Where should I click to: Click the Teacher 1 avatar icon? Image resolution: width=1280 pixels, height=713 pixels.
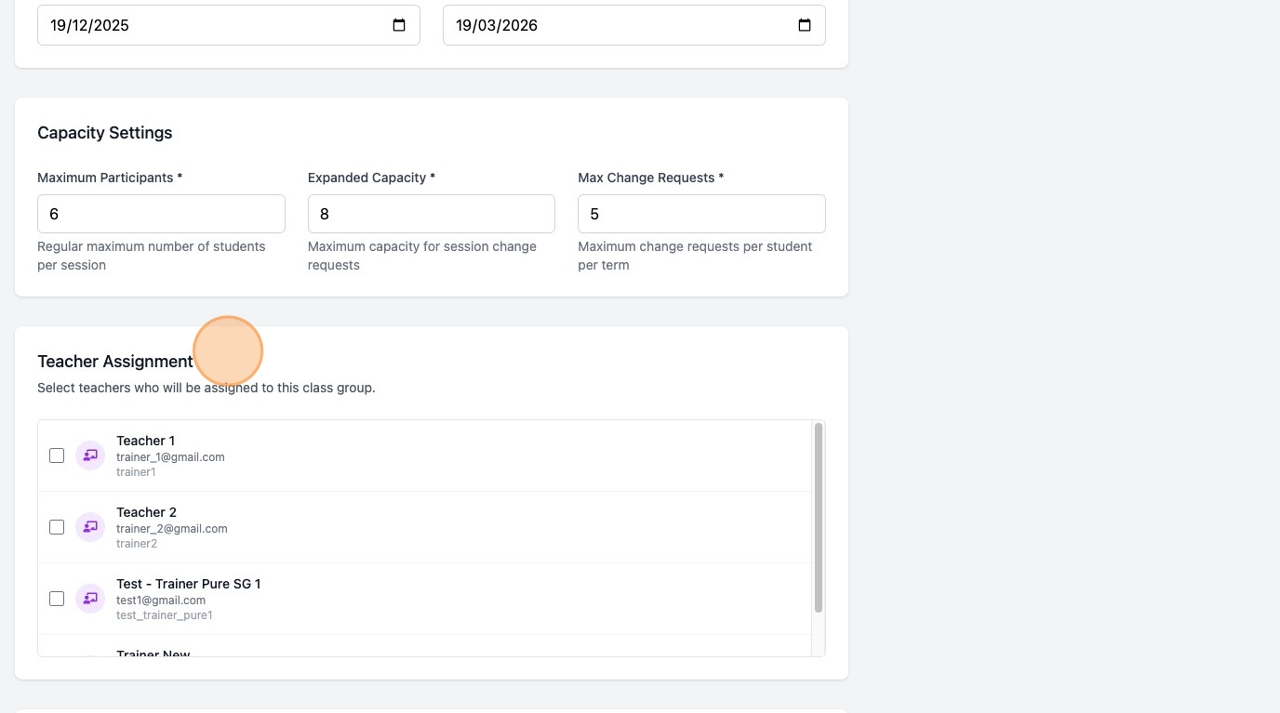[90, 455]
